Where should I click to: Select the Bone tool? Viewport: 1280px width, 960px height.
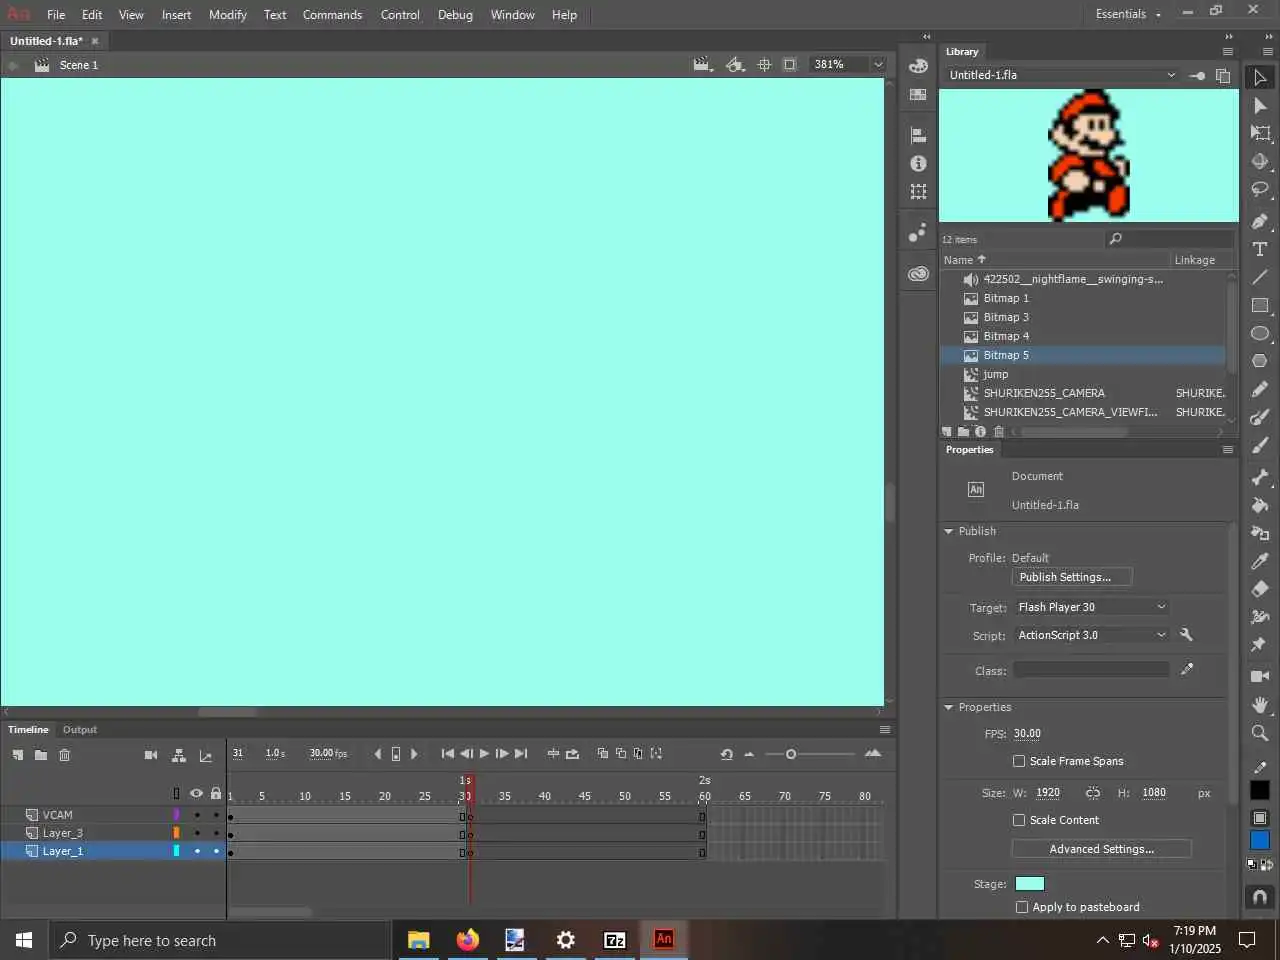click(1260, 477)
